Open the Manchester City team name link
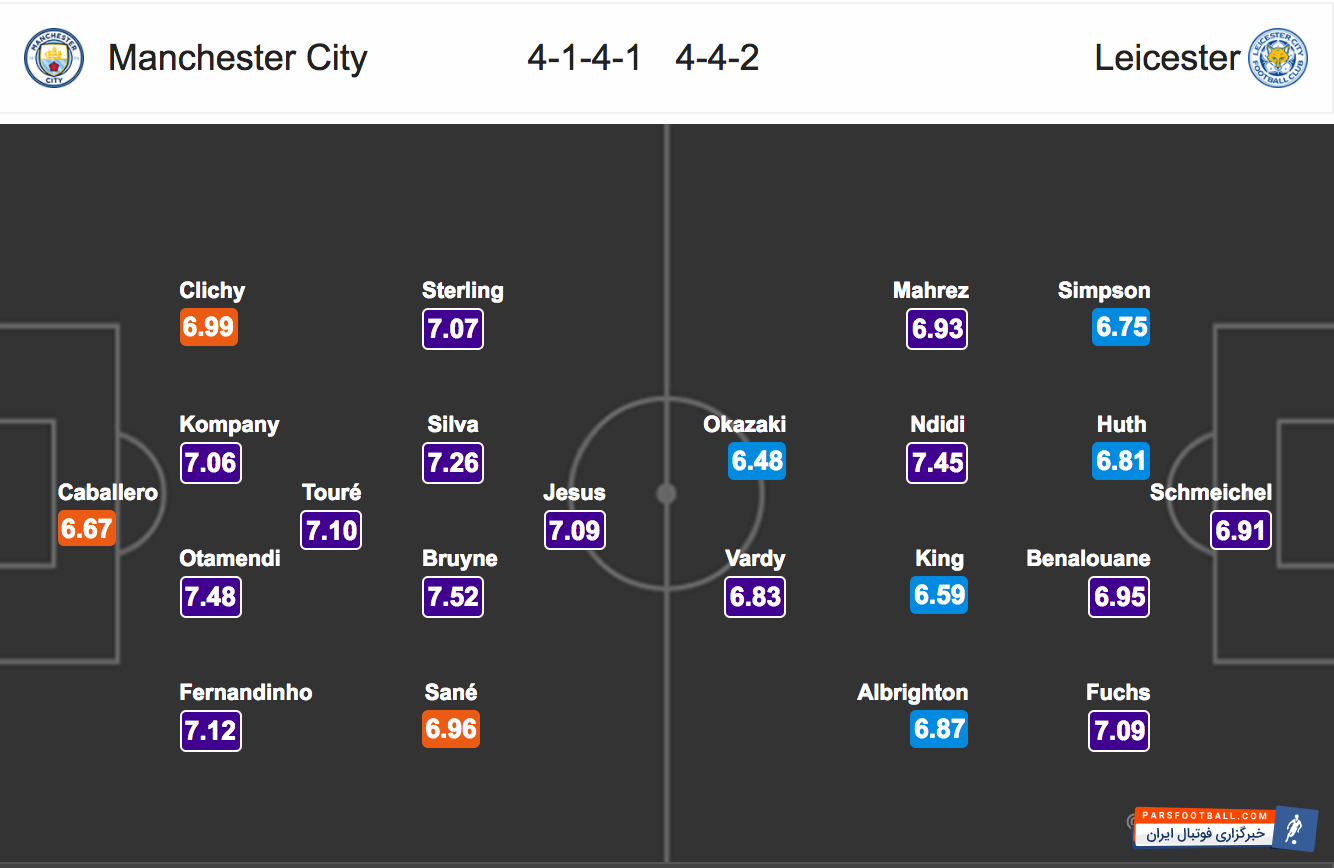 tap(238, 58)
